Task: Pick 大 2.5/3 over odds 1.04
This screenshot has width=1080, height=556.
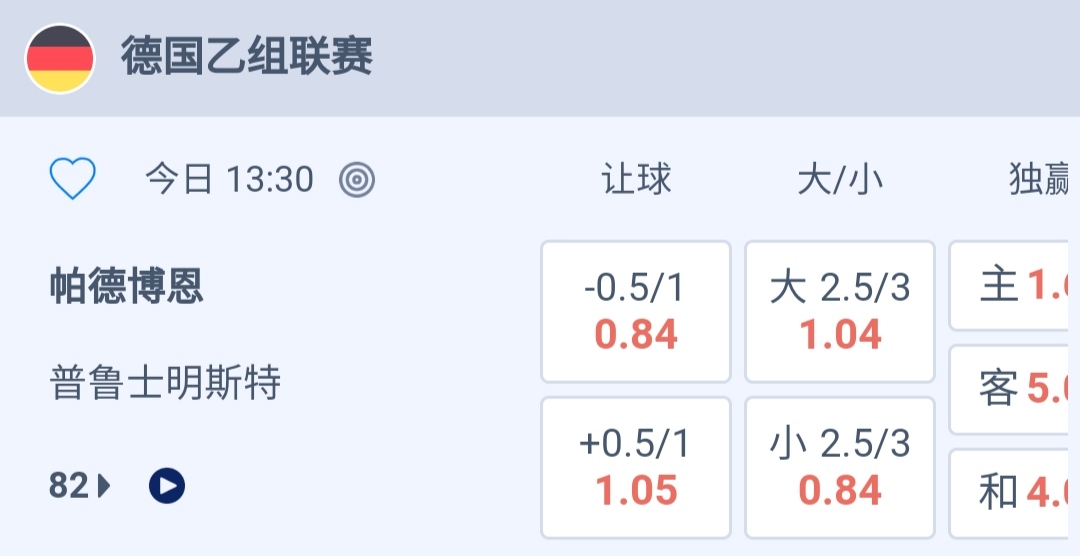Action: click(840, 312)
